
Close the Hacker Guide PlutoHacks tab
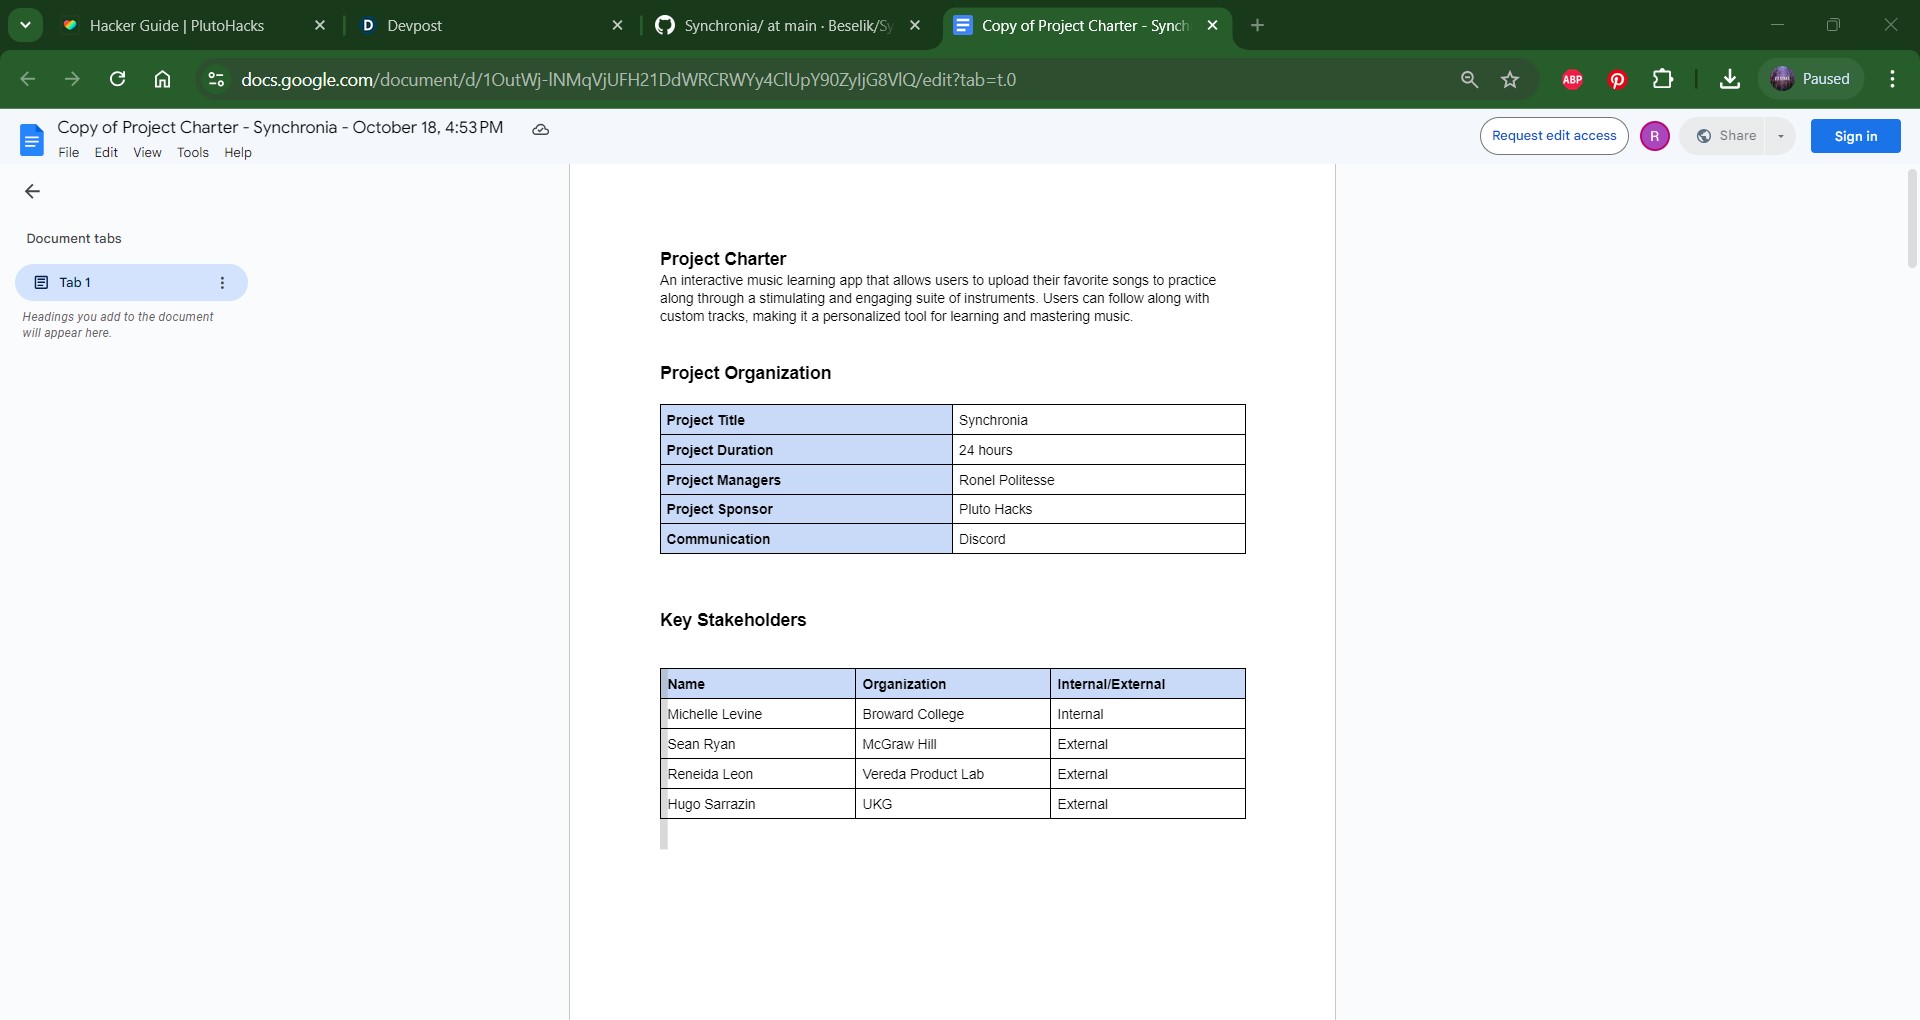pyautogui.click(x=320, y=25)
